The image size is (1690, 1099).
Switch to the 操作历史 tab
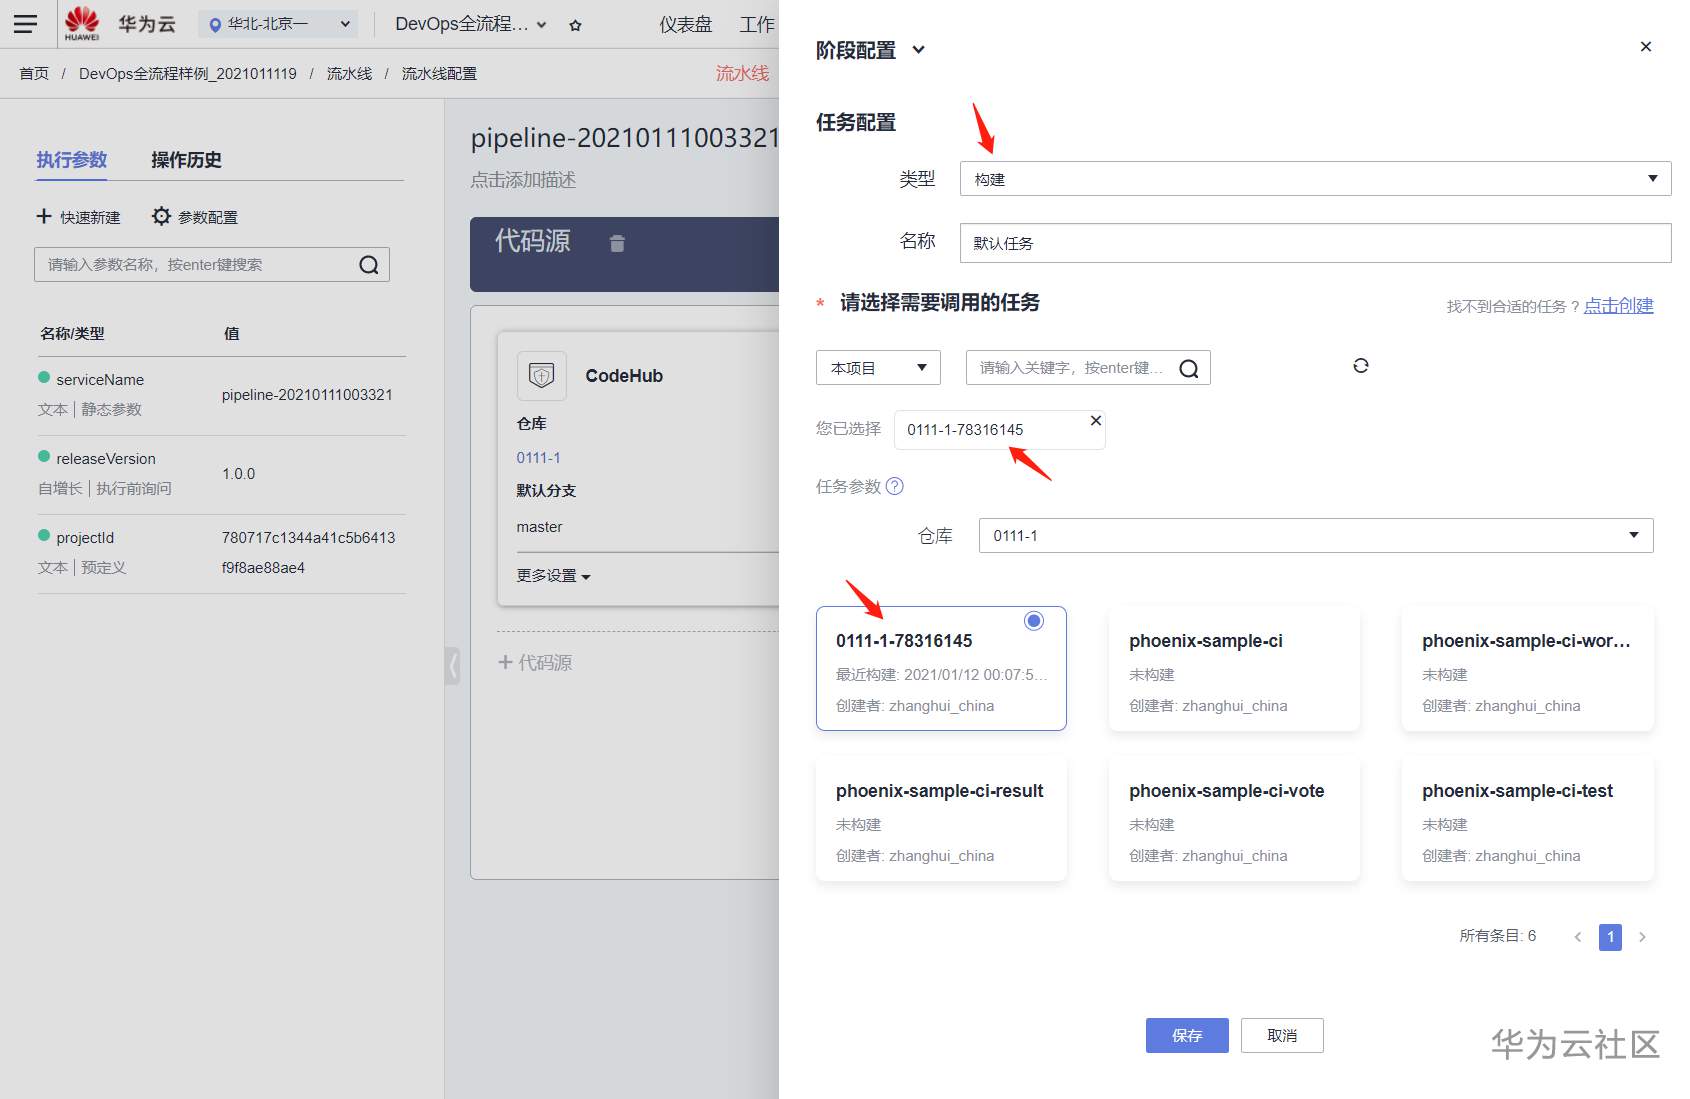(186, 160)
